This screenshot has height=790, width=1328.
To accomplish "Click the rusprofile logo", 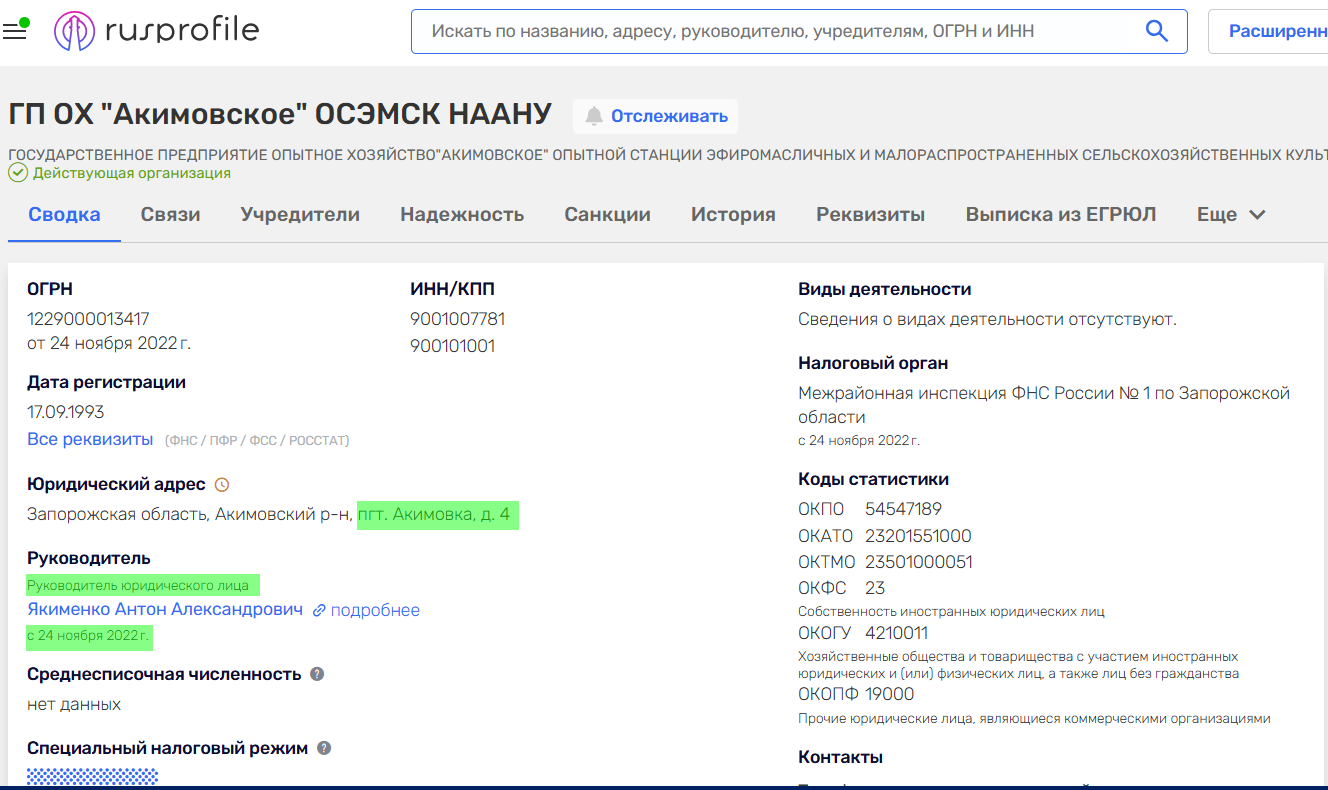I will tap(156, 31).
